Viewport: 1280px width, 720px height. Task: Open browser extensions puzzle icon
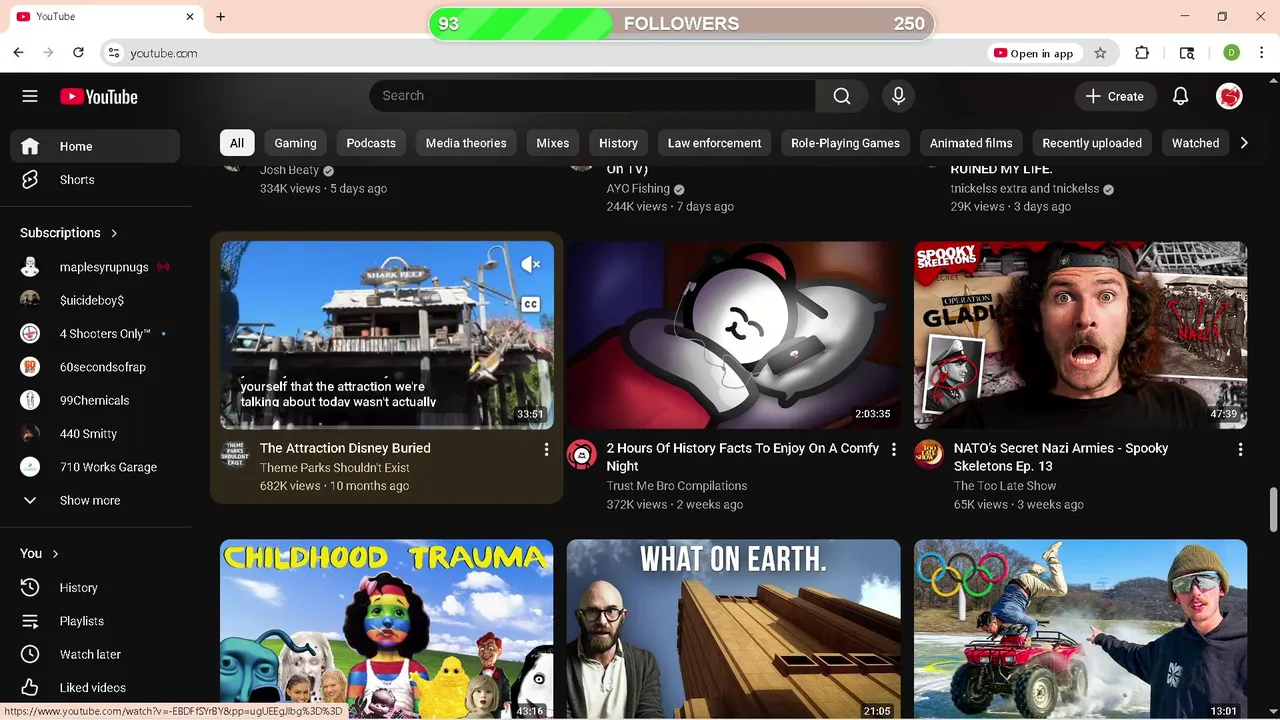pyautogui.click(x=1142, y=53)
